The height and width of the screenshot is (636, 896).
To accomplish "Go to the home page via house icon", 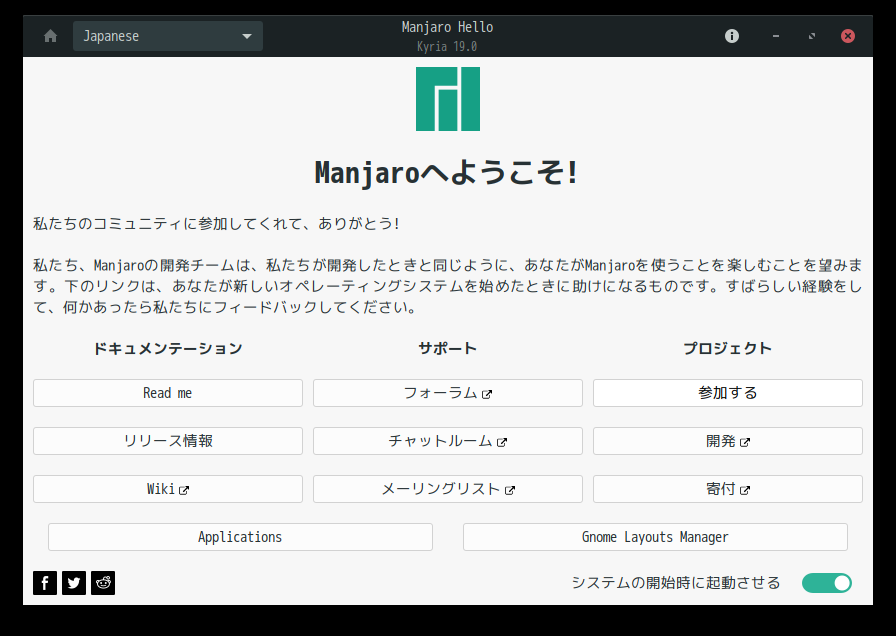I will (50, 36).
